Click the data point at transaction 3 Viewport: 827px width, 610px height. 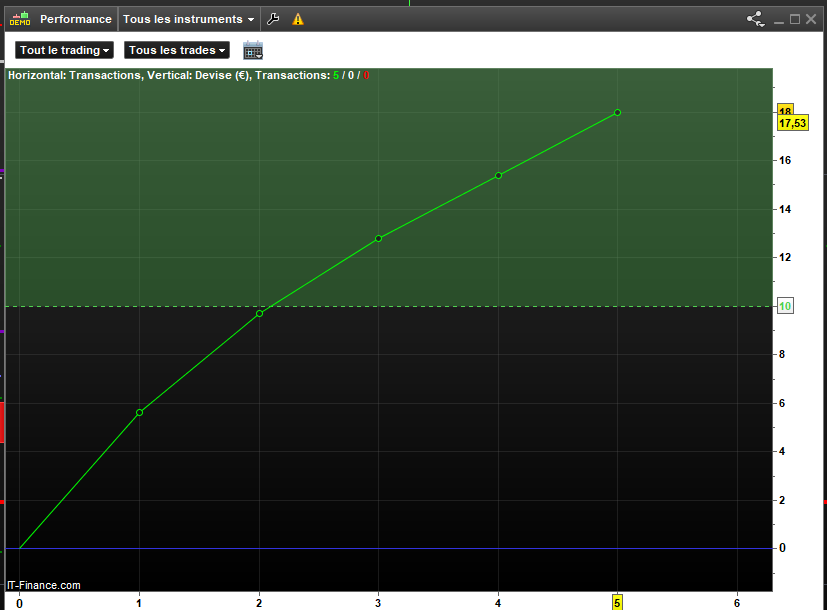[379, 238]
